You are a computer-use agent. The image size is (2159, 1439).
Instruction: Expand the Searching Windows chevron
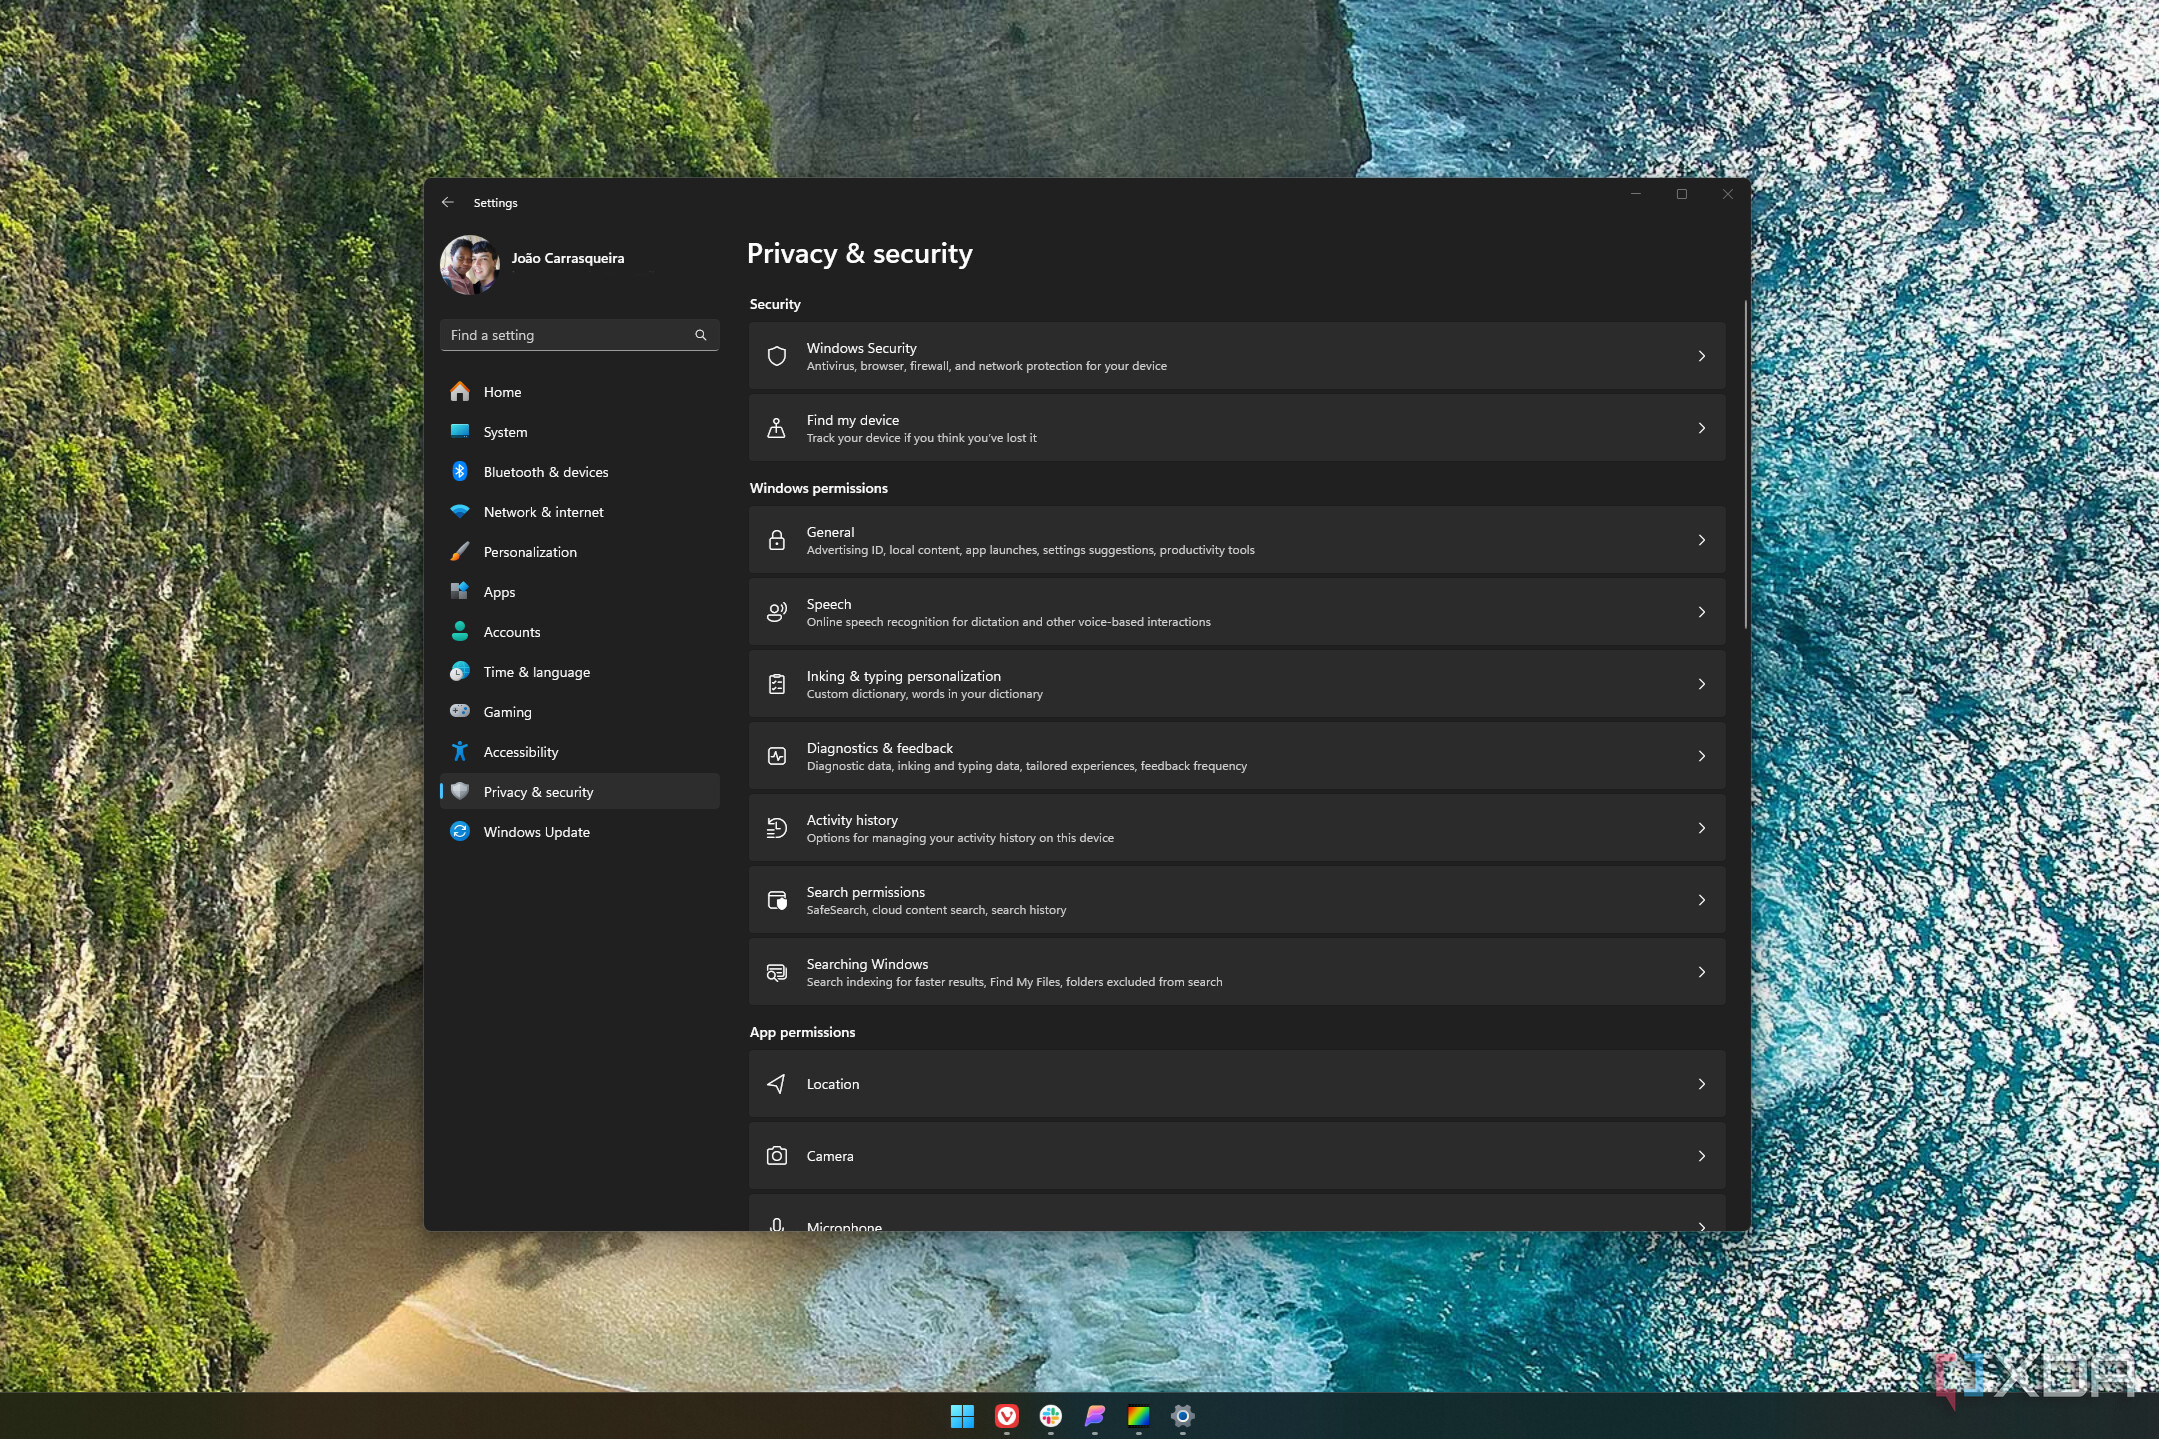(1701, 972)
